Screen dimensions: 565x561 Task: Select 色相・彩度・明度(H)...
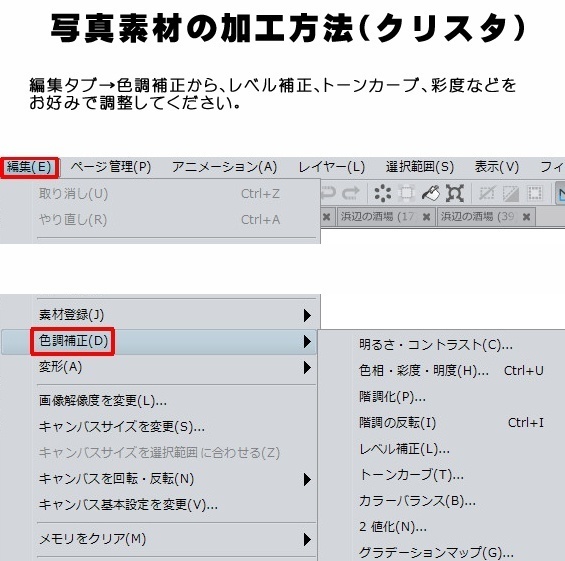[441, 371]
